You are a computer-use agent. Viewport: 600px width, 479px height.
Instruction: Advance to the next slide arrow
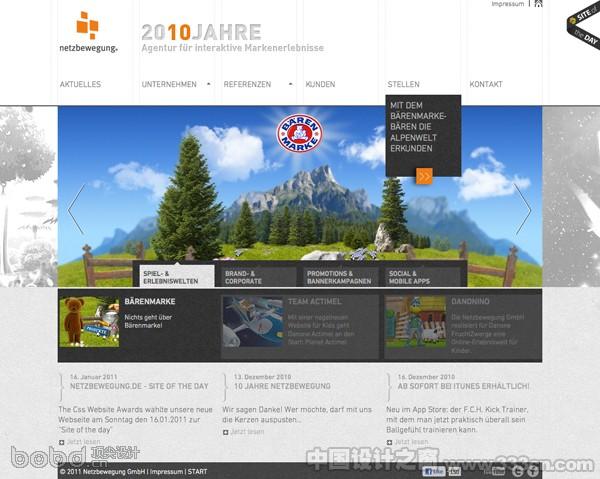pos(523,209)
